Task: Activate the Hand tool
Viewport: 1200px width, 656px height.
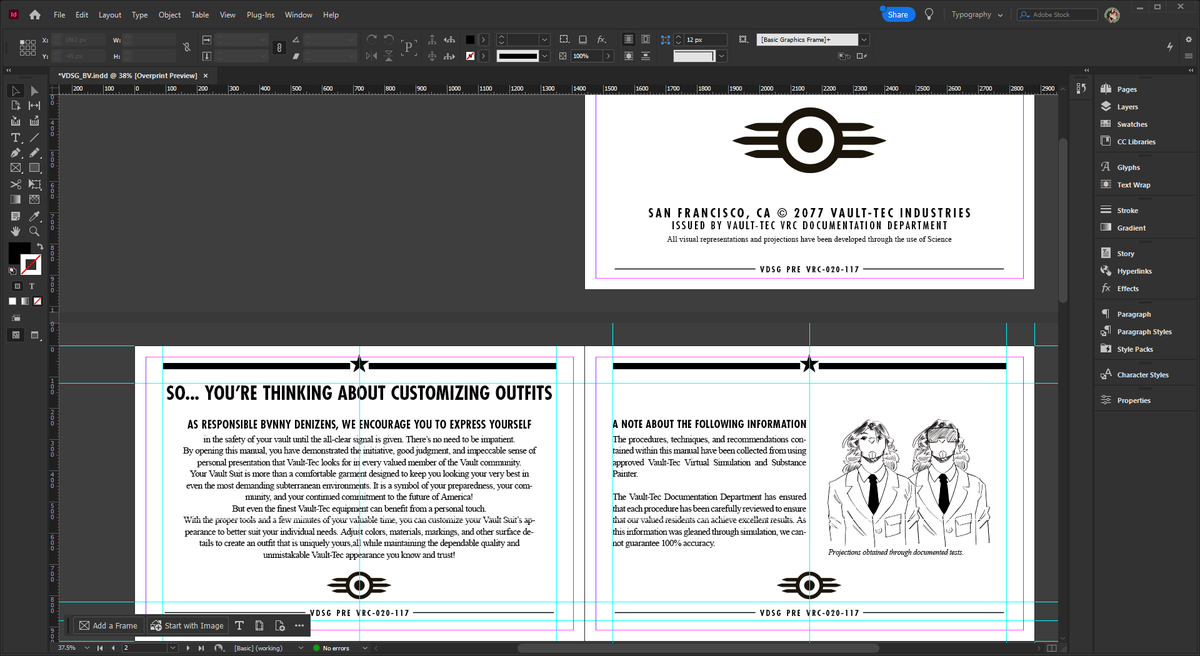Action: pyautogui.click(x=16, y=231)
